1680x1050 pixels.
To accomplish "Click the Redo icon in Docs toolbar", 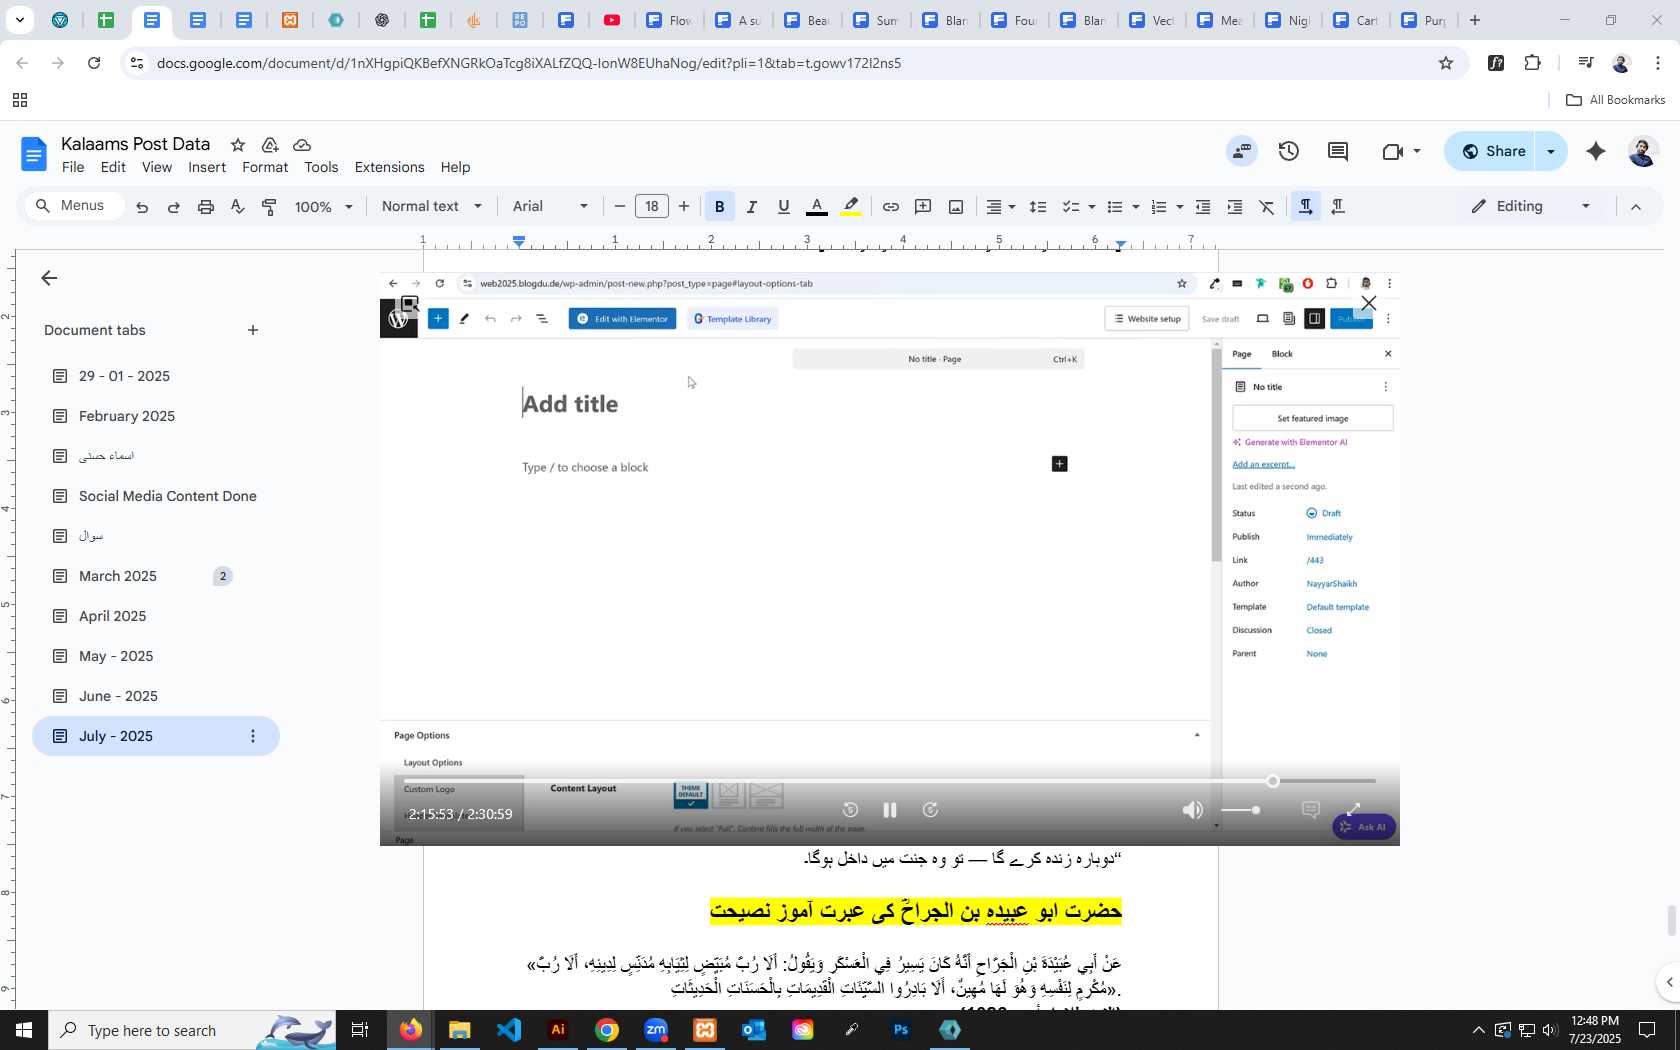I will 174,207.
